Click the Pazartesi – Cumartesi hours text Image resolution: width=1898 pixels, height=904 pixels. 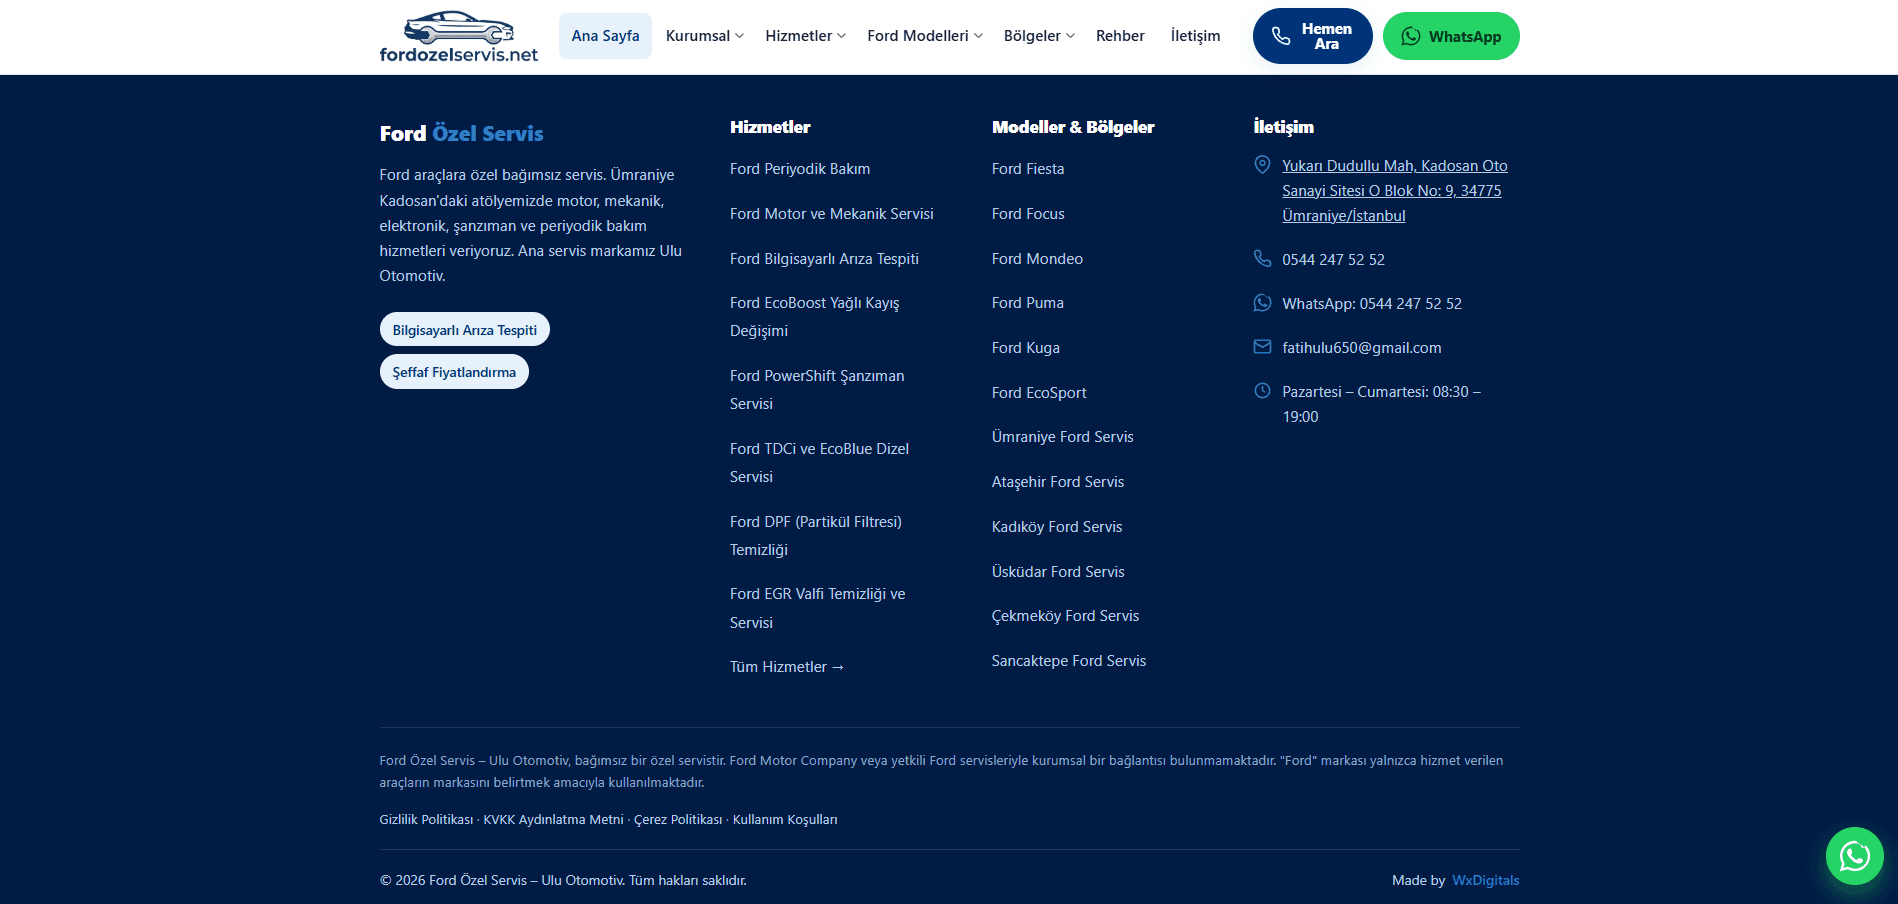click(x=1382, y=404)
